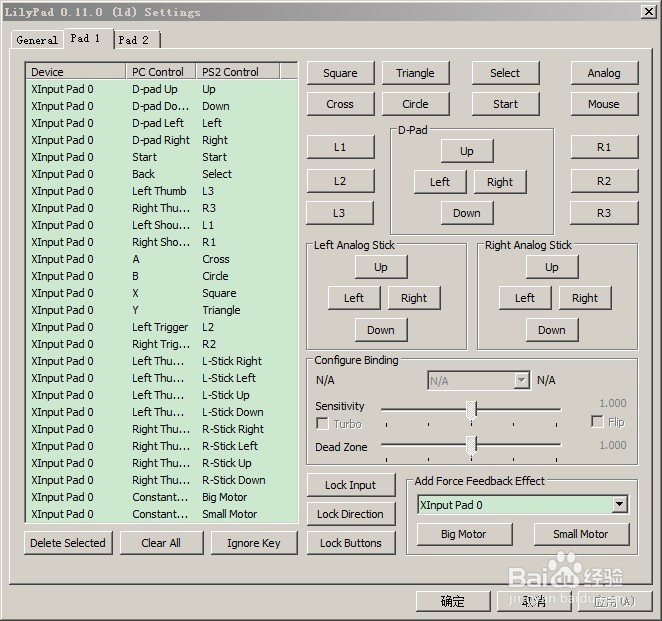Select the R-Stick Down binding row
The image size is (662, 621).
[x=161, y=480]
